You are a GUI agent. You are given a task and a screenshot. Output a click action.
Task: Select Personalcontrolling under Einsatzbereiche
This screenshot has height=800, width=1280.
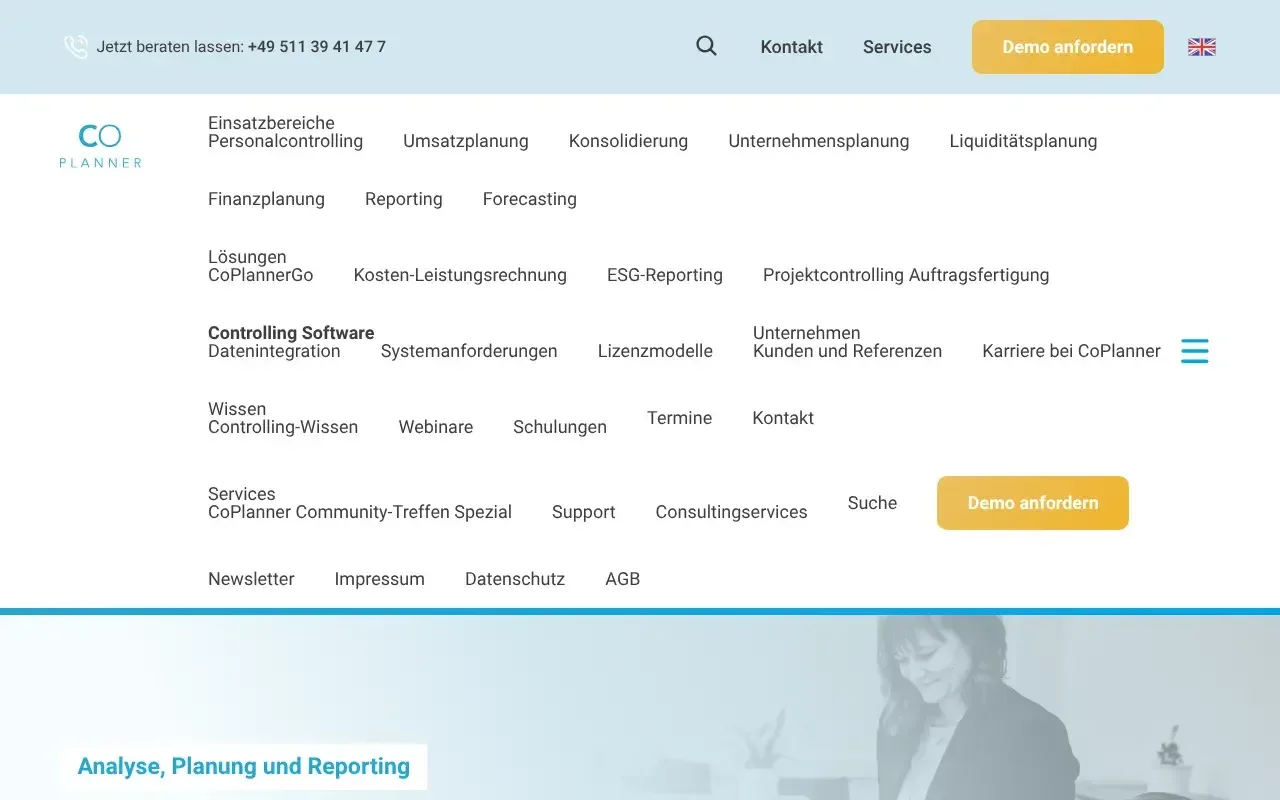285,141
